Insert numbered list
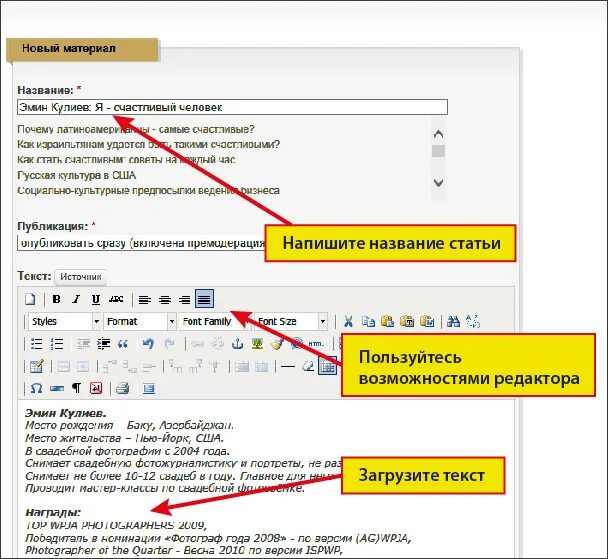 coord(57,344)
